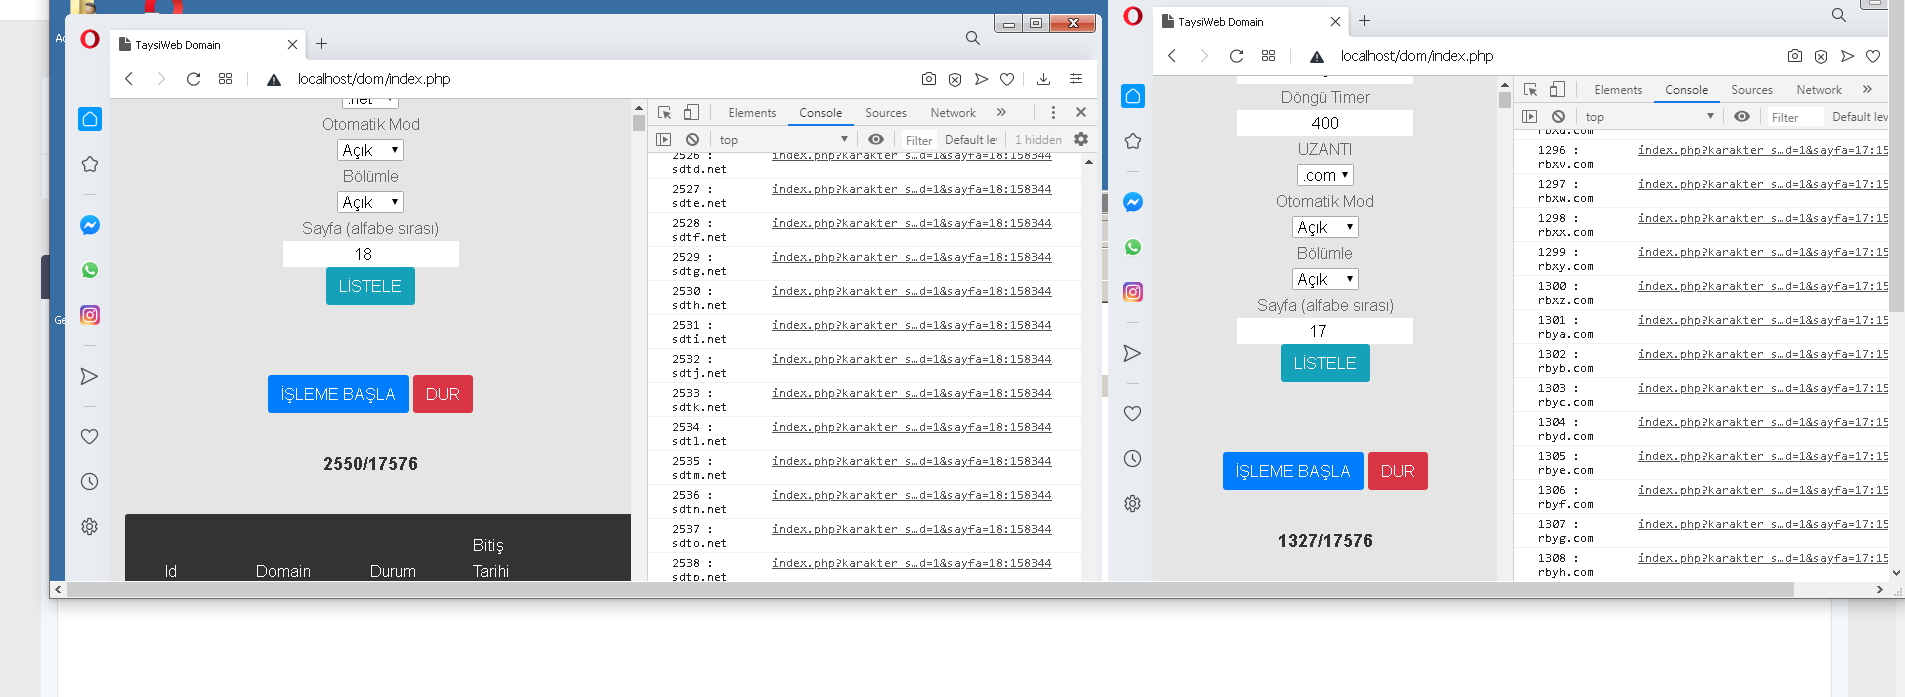Viewport: 1905px width, 697px height.
Task: Open settings gear in left window sidebar
Action: (90, 526)
